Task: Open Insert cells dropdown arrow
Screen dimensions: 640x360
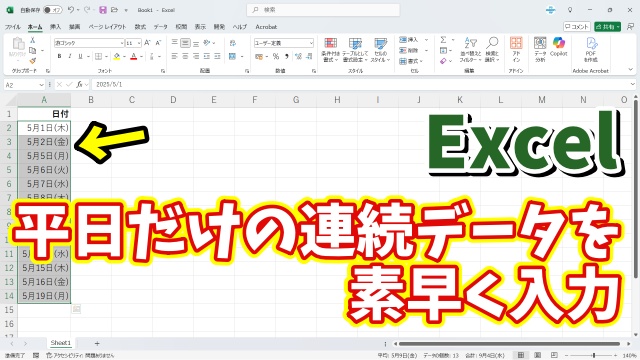Action: 427,40
